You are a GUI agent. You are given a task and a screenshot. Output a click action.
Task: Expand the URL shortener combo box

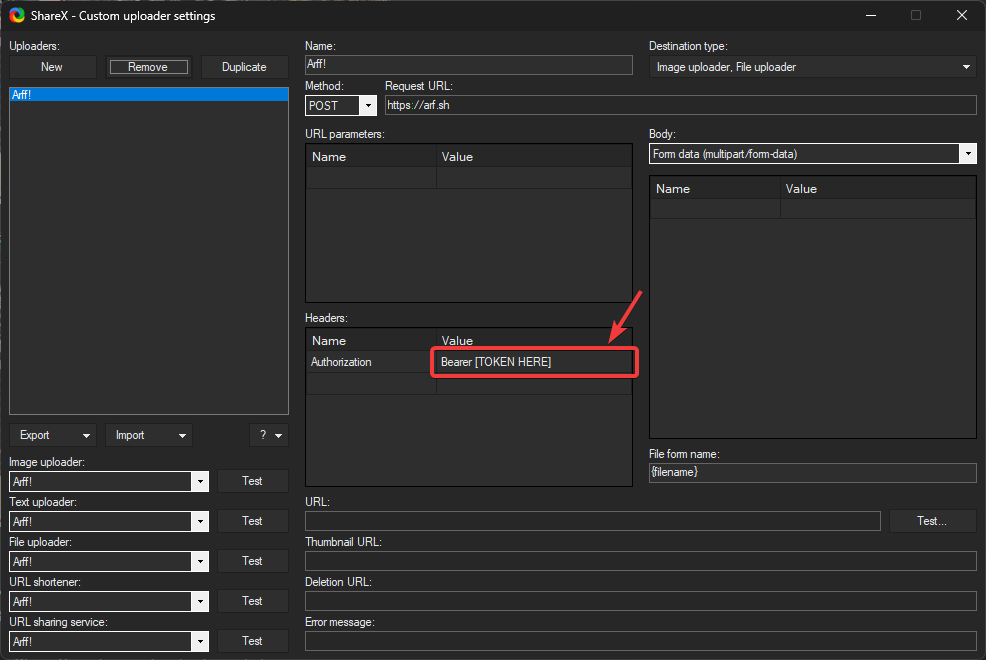(200, 602)
